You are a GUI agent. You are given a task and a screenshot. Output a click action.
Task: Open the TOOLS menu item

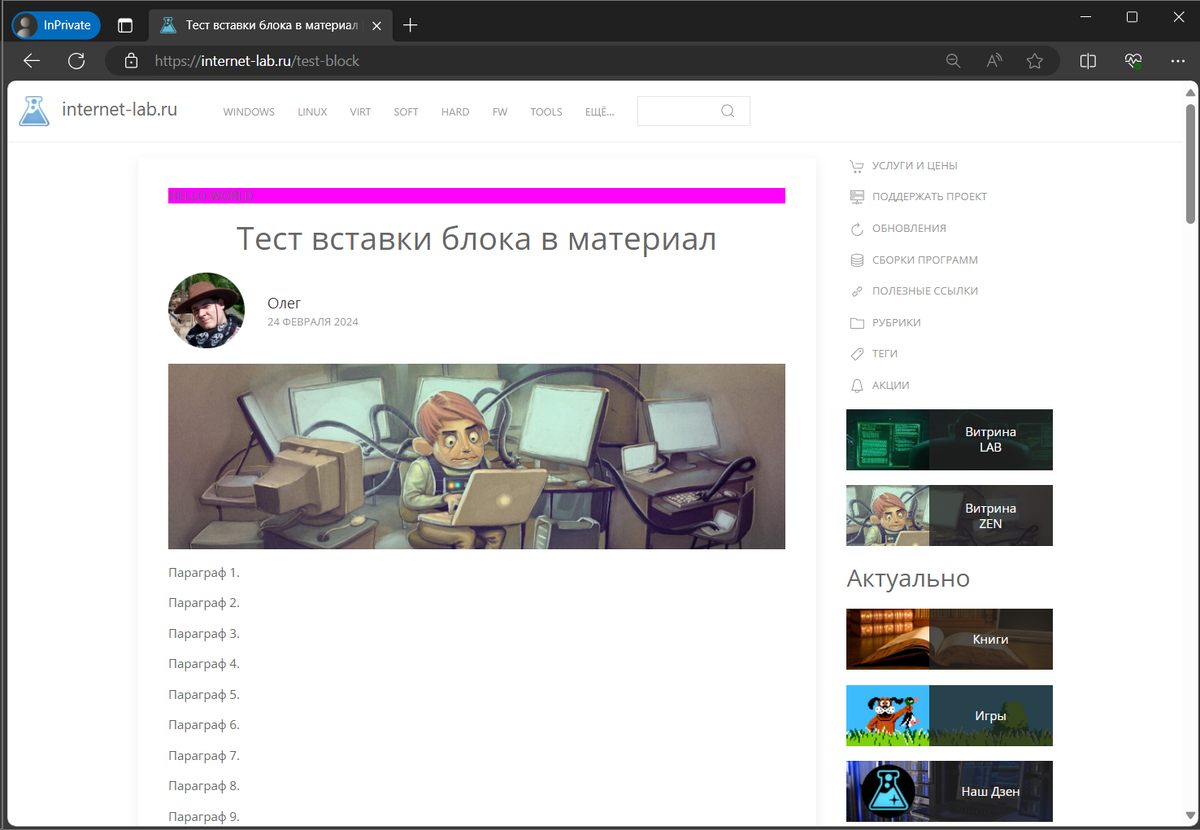coord(546,112)
